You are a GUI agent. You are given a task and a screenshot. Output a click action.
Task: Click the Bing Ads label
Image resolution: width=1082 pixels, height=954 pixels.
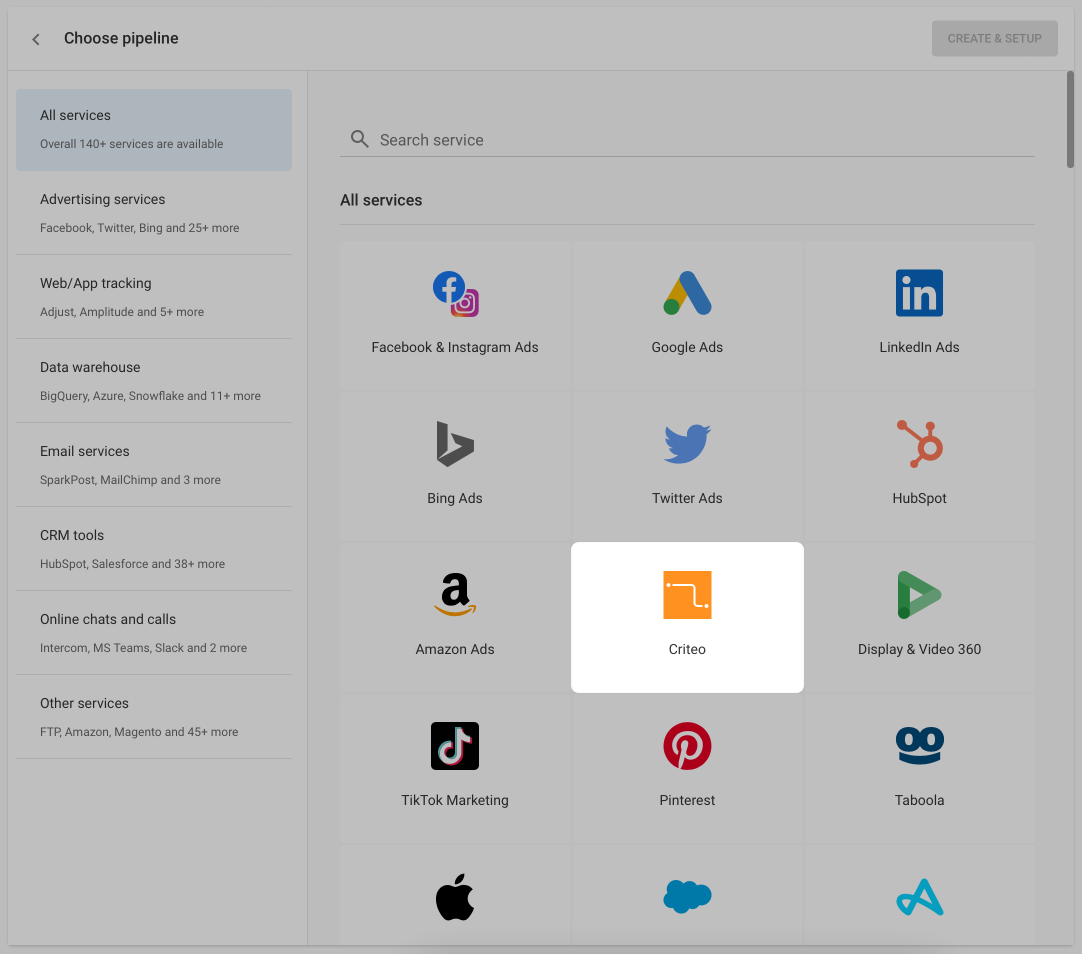tap(455, 499)
